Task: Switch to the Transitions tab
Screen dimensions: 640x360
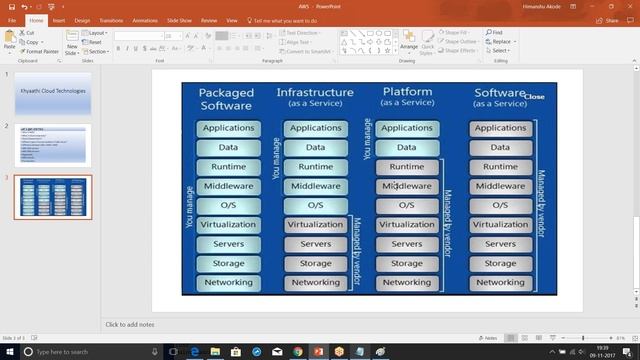Action: (x=111, y=20)
